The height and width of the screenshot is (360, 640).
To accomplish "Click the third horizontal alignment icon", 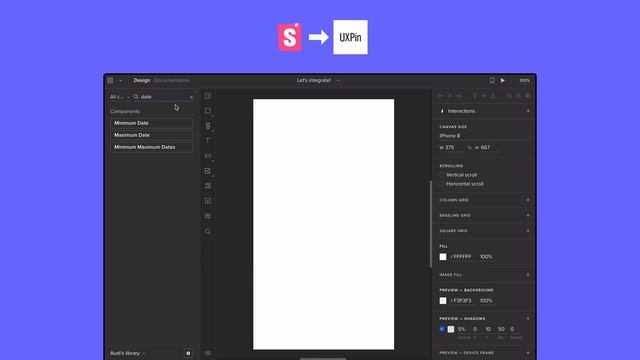I will coord(458,96).
